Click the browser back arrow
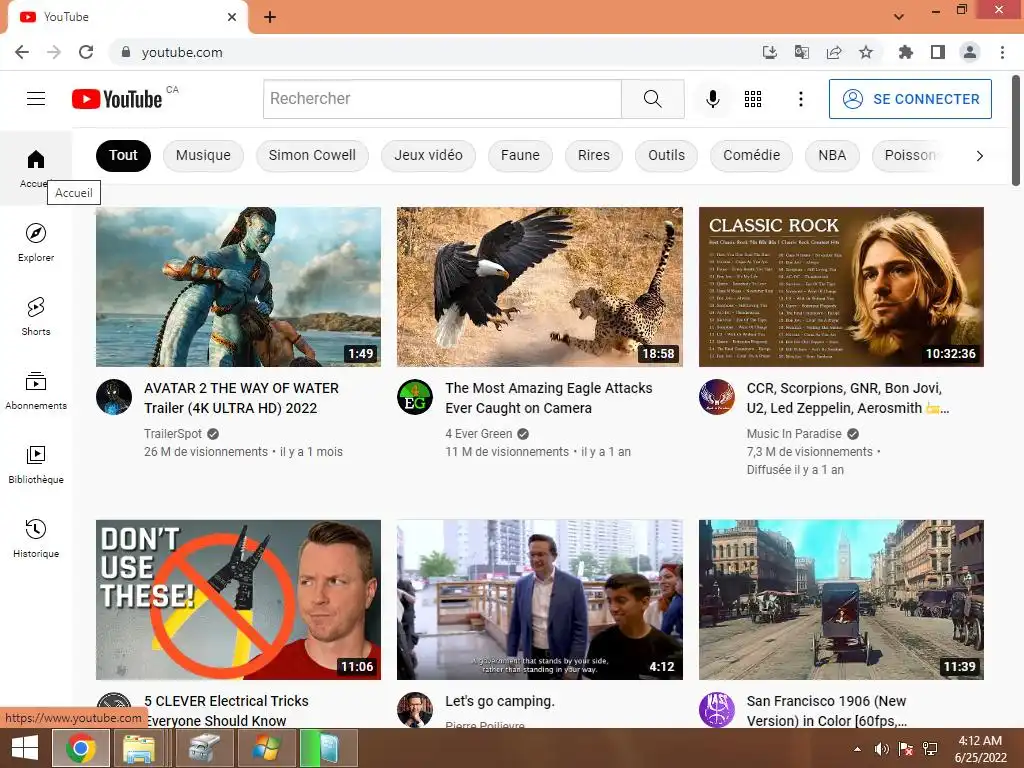Screen dimensions: 1024x768 [22, 52]
